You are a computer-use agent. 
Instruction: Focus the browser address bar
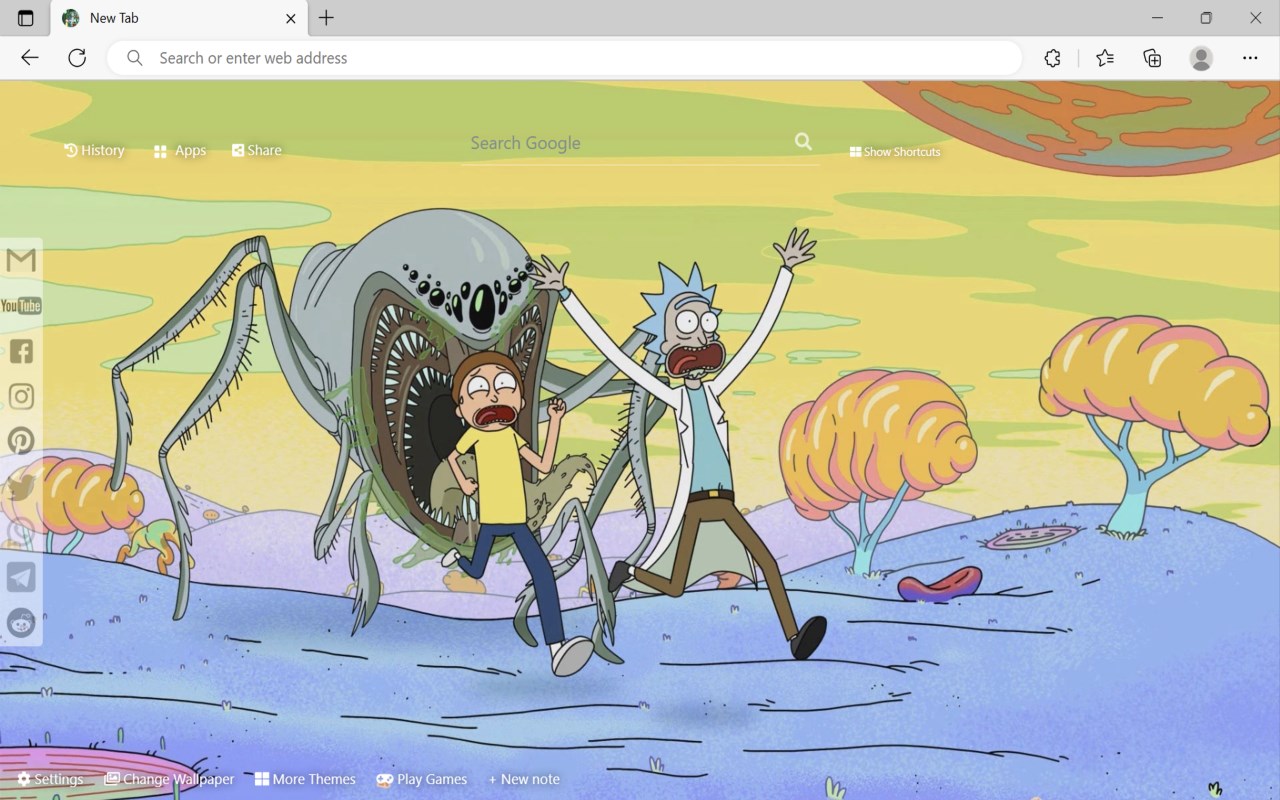(x=565, y=58)
